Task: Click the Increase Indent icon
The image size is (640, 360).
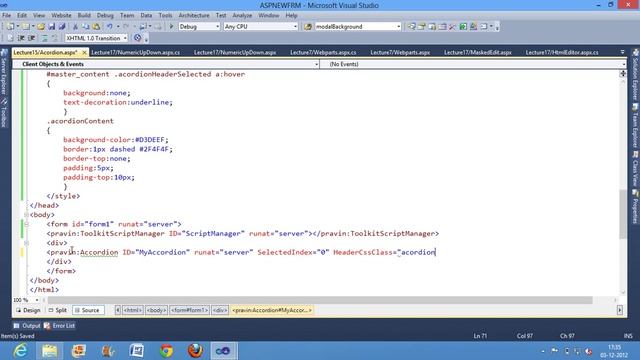Action: click(x=31, y=38)
